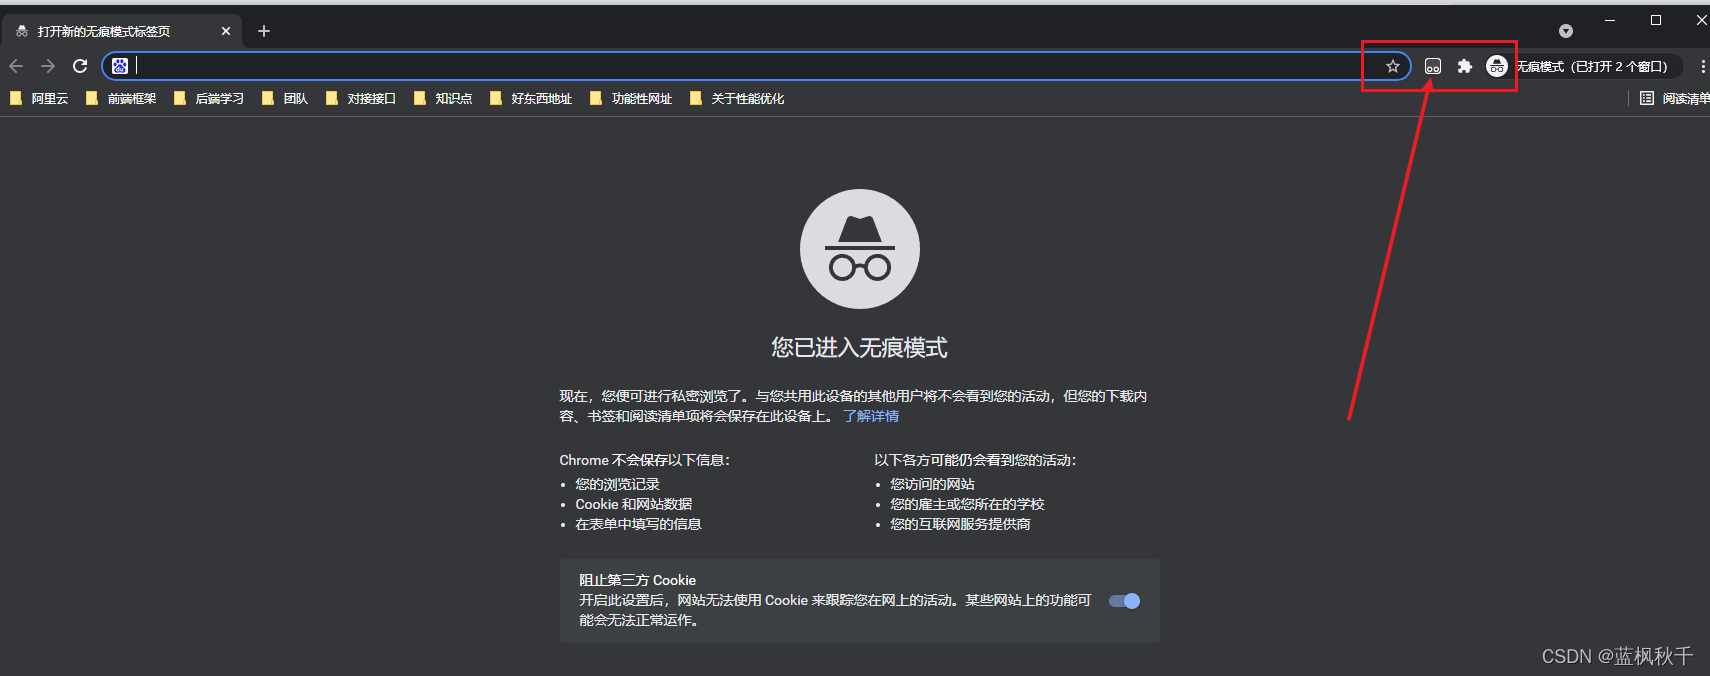Screen dimensions: 1710x676
Task: Click the 您的互联网服务提供商 list item
Action: (960, 524)
